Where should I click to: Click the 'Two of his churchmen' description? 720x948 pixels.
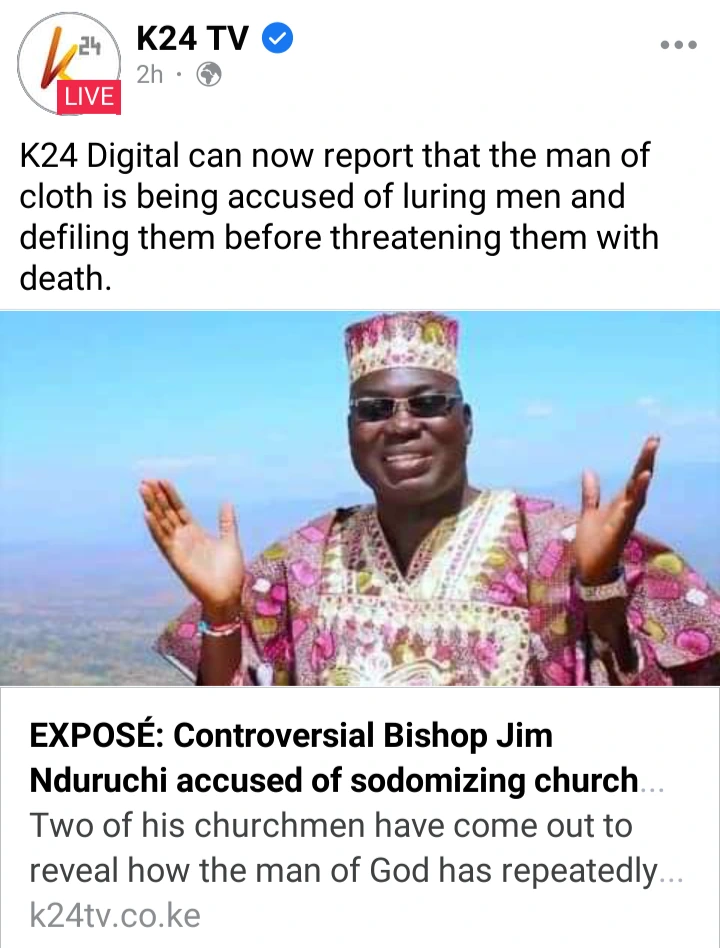(x=356, y=848)
